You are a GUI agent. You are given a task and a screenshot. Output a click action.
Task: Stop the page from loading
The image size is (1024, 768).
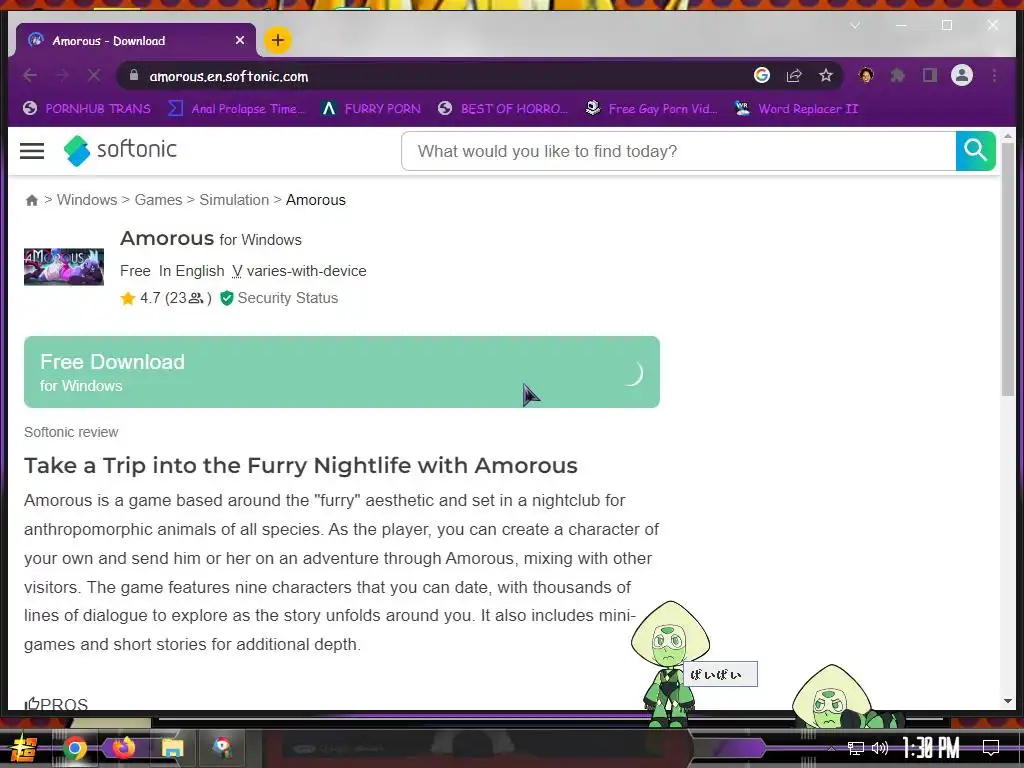(x=94, y=76)
